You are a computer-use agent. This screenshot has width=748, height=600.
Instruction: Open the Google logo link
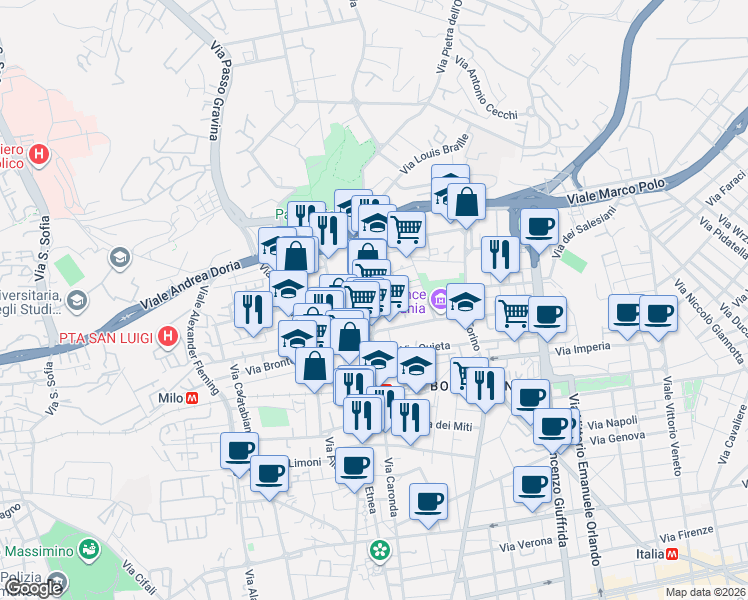point(33,588)
